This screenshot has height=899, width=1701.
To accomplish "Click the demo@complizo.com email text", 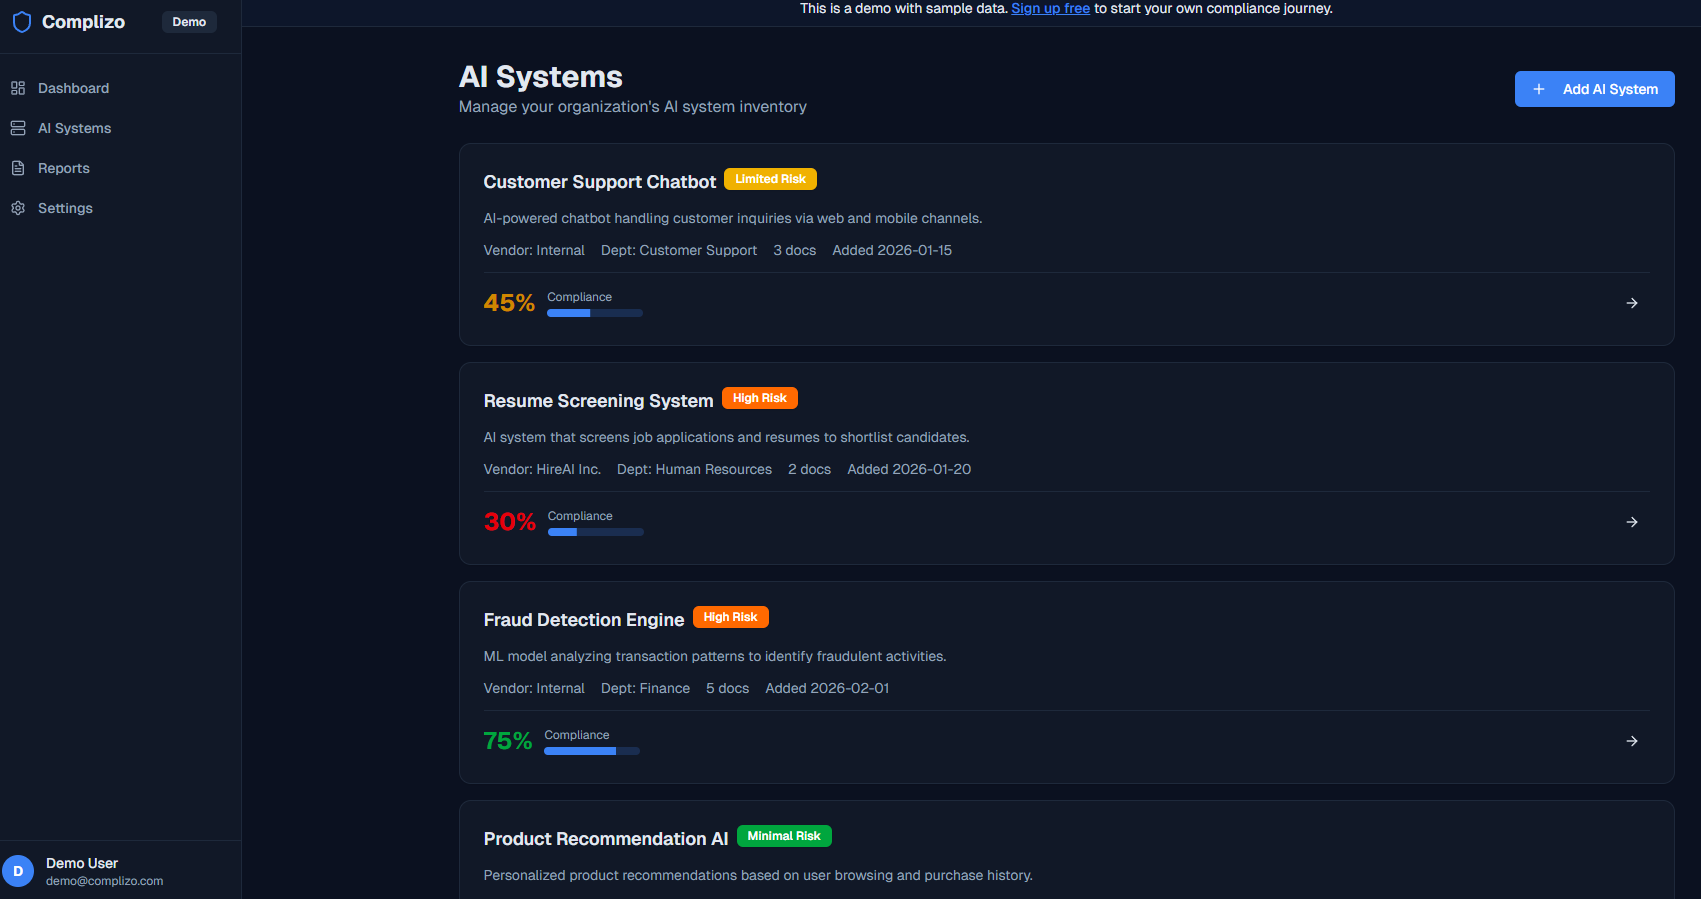I will 105,881.
